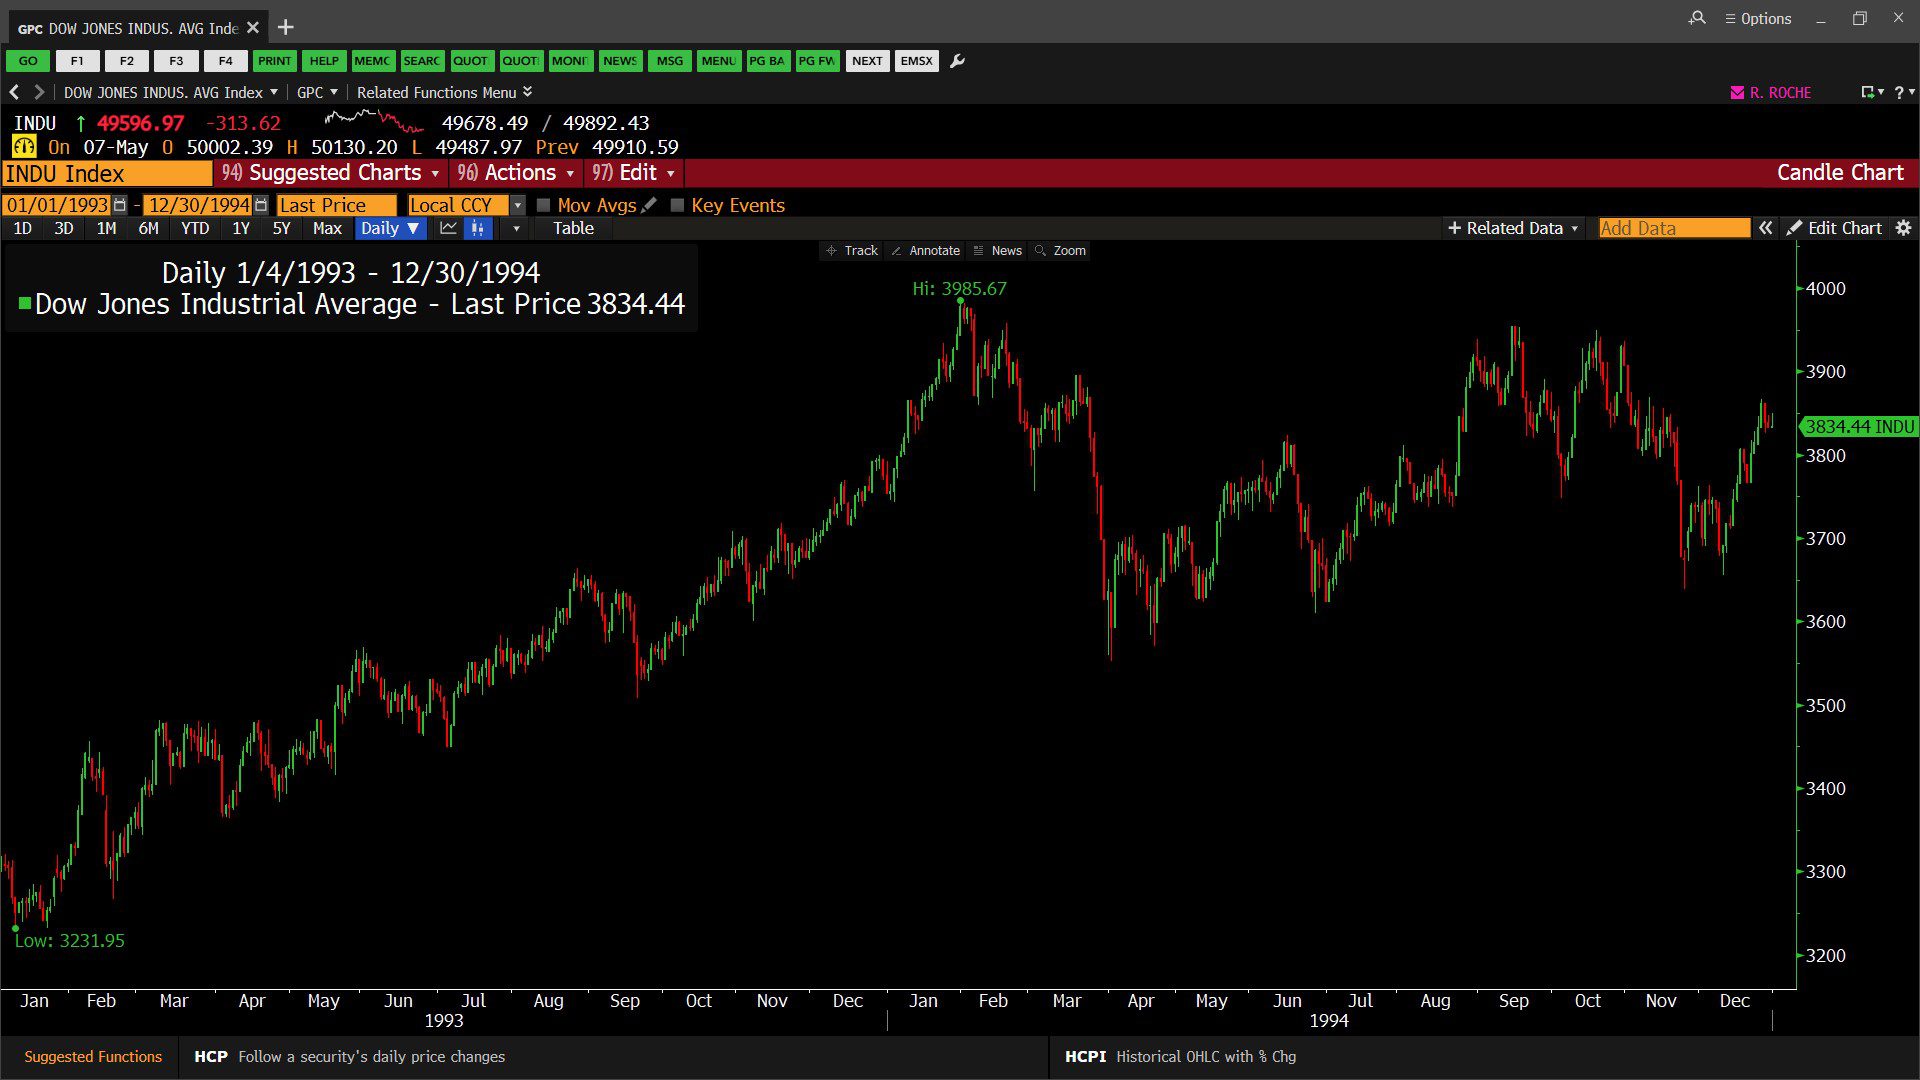This screenshot has width=1920, height=1080.
Task: Go back with the left arrow
Action: (14, 92)
